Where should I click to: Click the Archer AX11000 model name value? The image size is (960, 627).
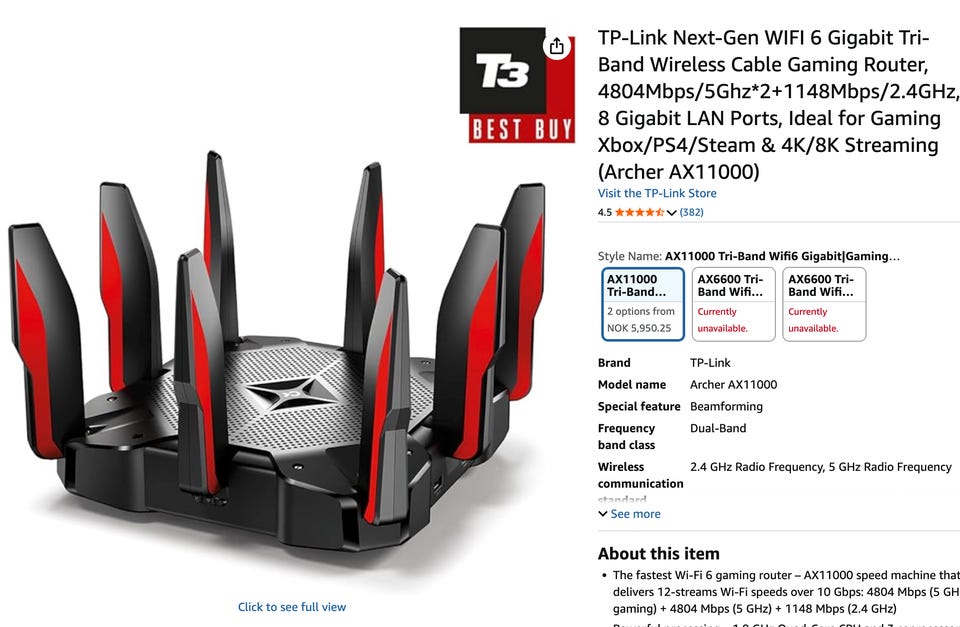point(733,385)
